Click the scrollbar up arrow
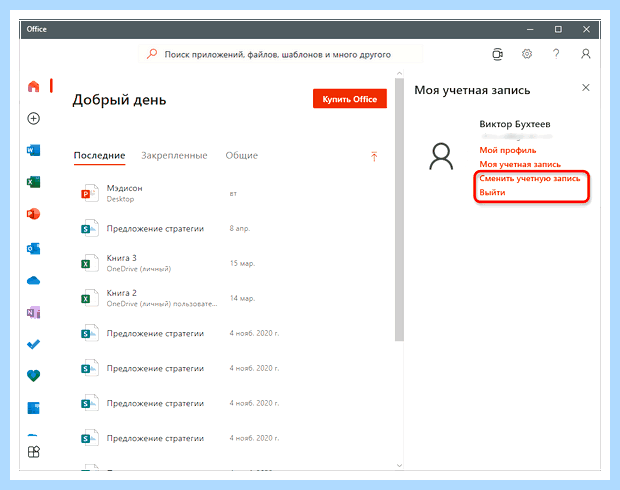 399,74
